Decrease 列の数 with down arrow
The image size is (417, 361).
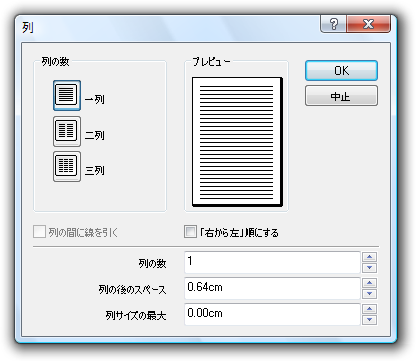pyautogui.click(x=369, y=268)
